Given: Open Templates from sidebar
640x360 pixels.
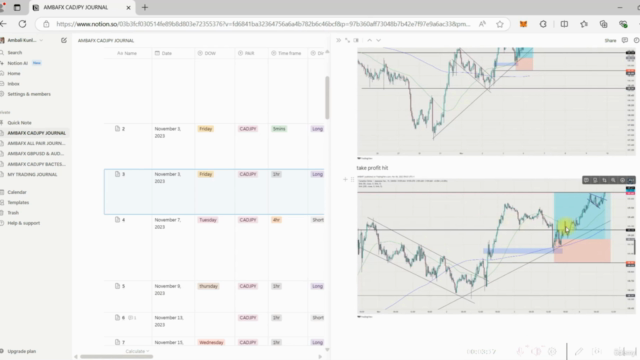Looking at the screenshot, I should pyautogui.click(x=18, y=202).
